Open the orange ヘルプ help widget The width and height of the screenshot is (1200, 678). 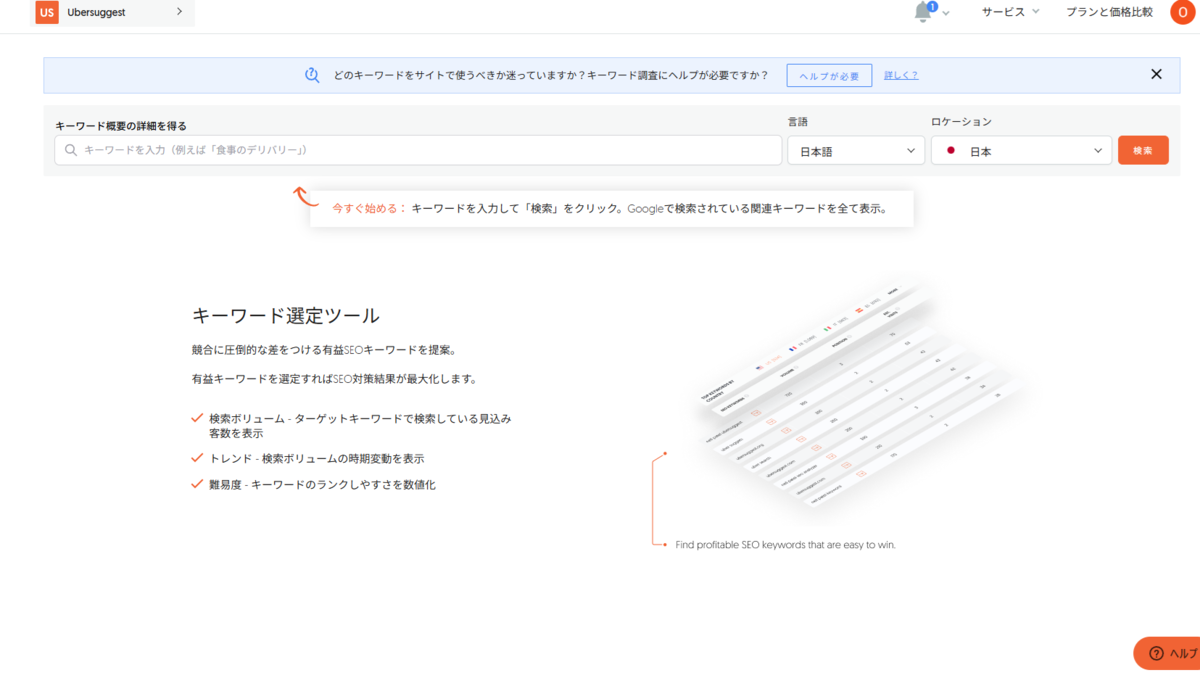(1167, 653)
